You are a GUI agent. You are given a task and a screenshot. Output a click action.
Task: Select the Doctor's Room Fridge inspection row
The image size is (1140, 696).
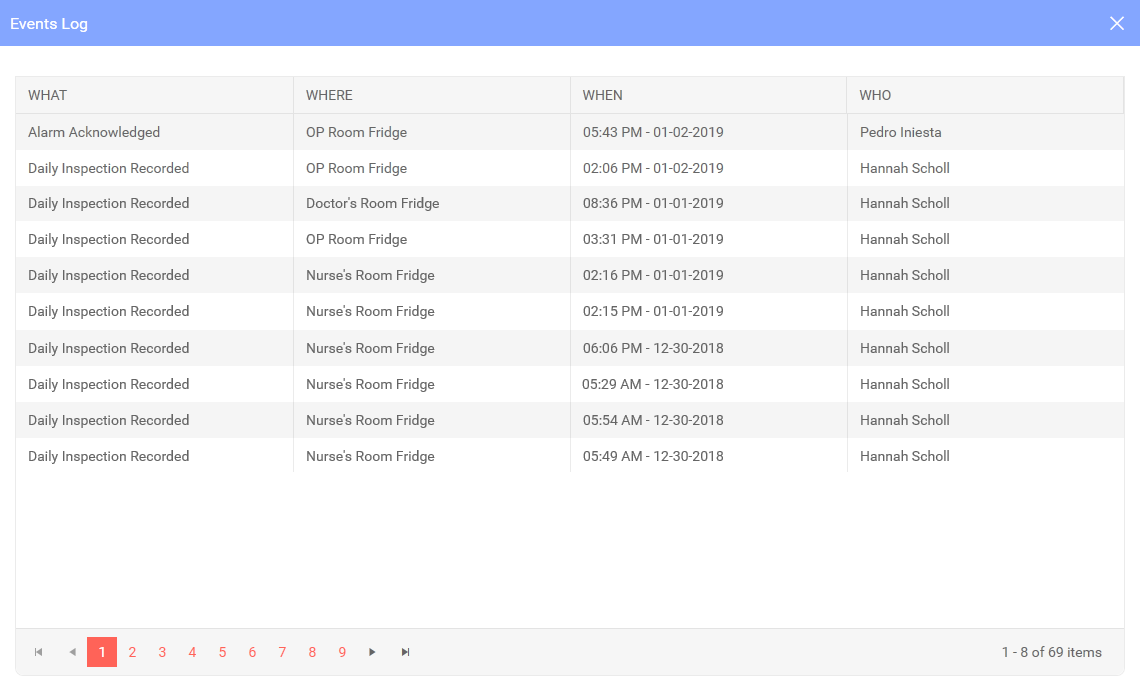371,203
